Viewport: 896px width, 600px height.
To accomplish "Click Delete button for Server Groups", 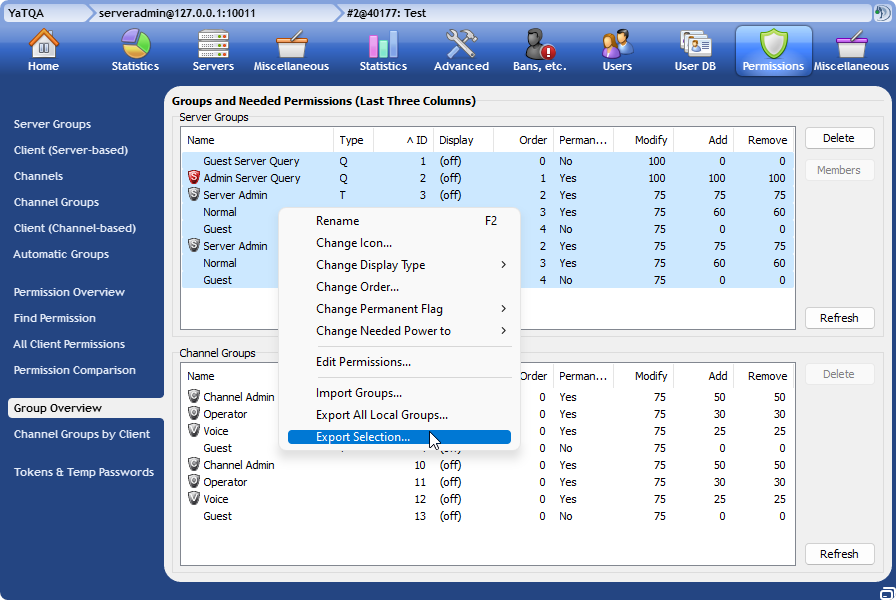I will click(839, 138).
